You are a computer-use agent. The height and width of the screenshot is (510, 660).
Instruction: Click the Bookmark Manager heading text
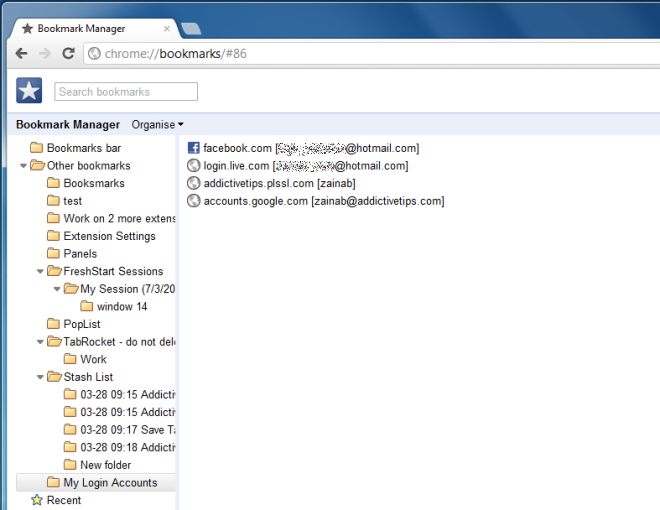point(68,125)
